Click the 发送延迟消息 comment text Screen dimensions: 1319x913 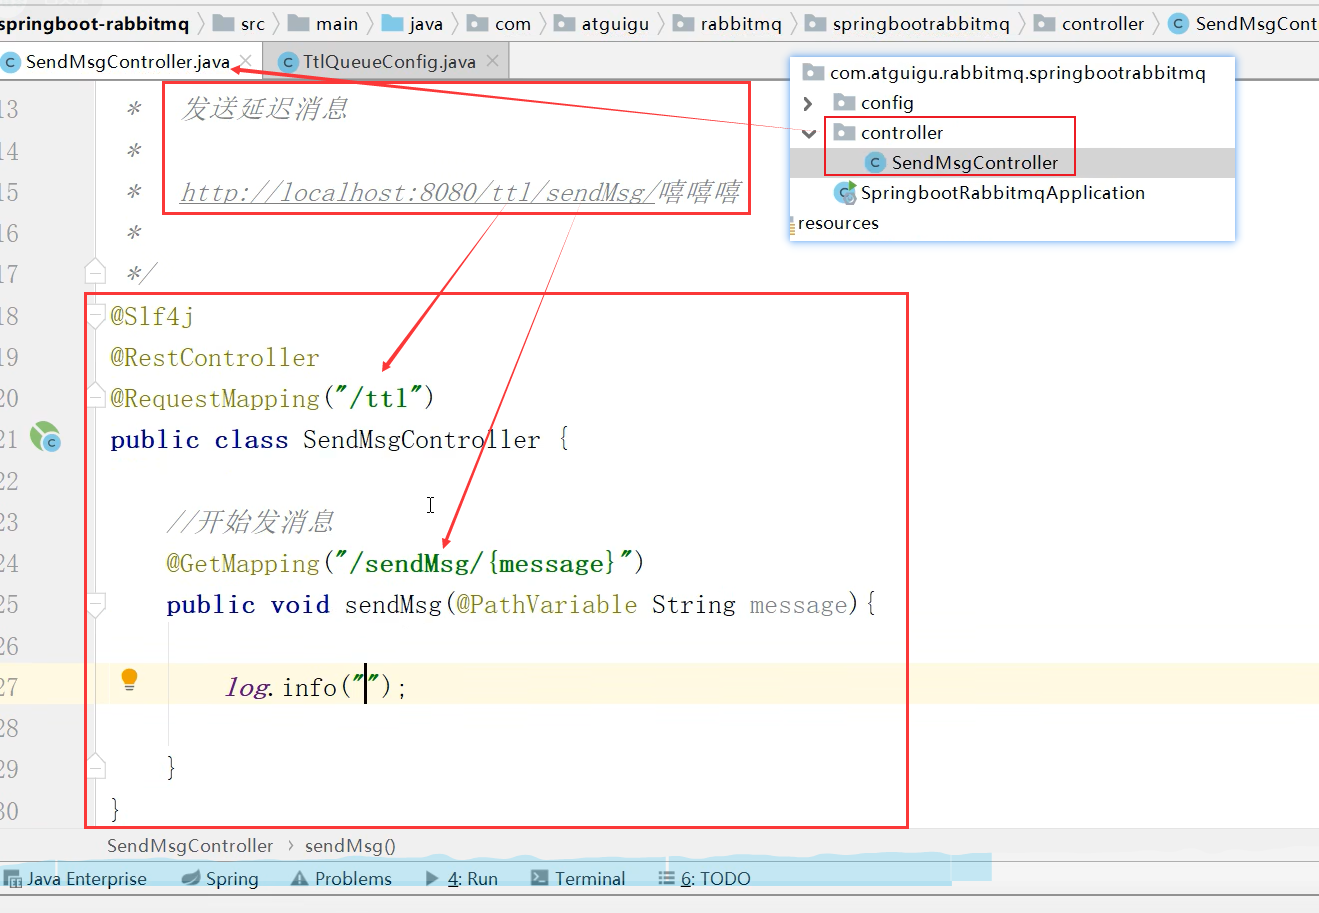[x=264, y=108]
